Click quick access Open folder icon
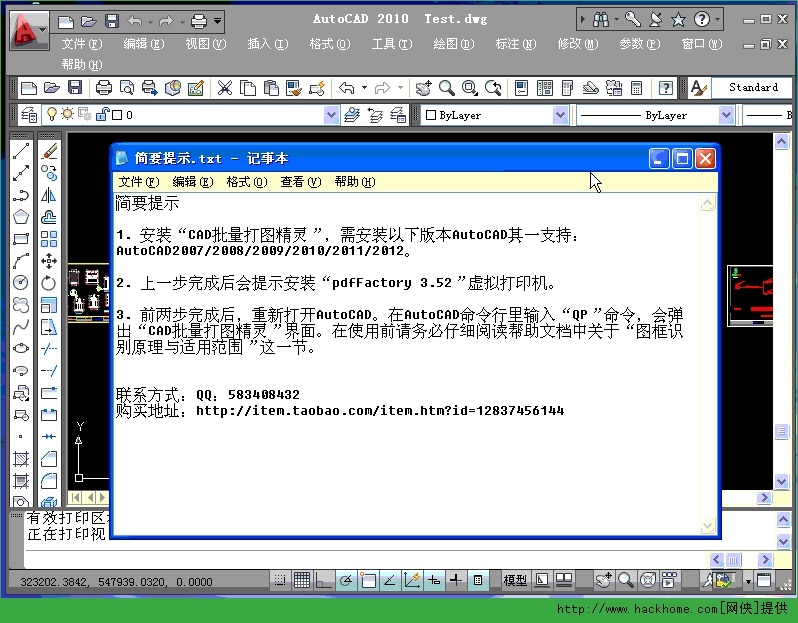The image size is (798, 623). [89, 21]
